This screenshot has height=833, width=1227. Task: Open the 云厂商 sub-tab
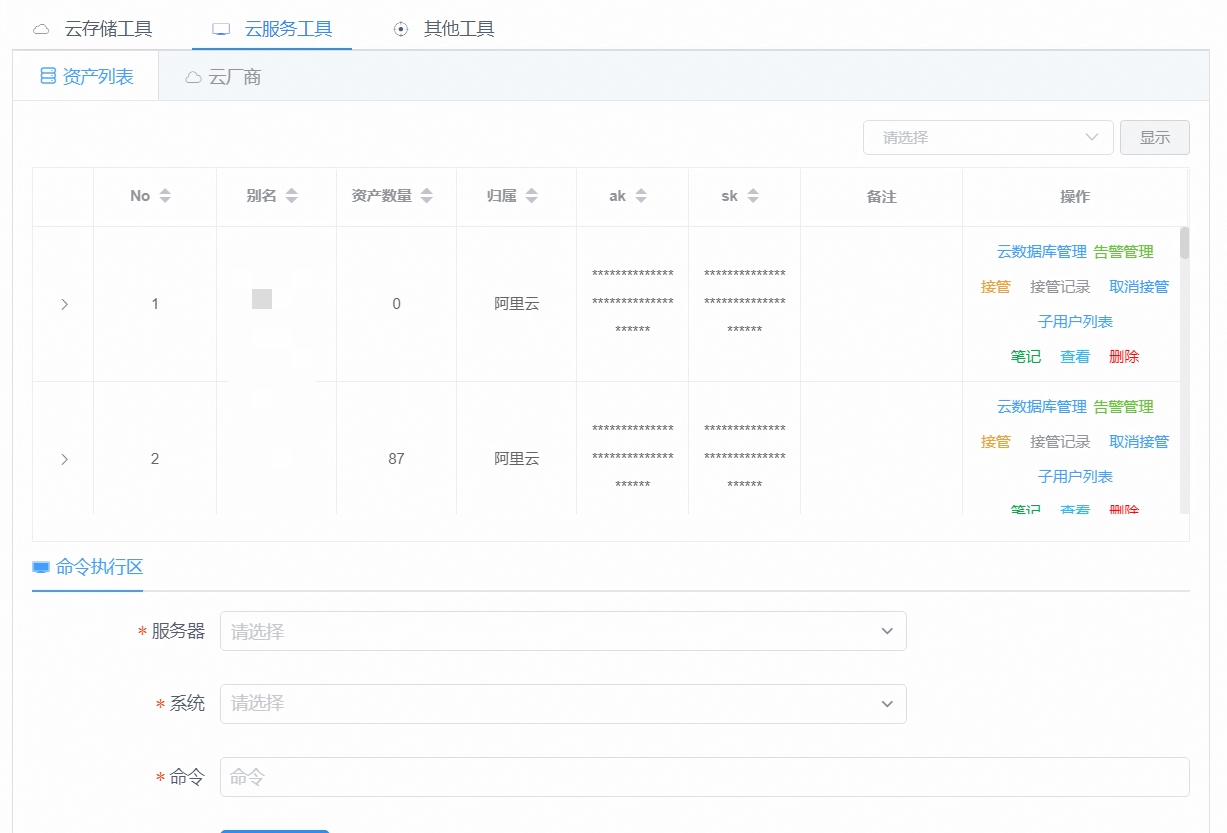click(223, 77)
